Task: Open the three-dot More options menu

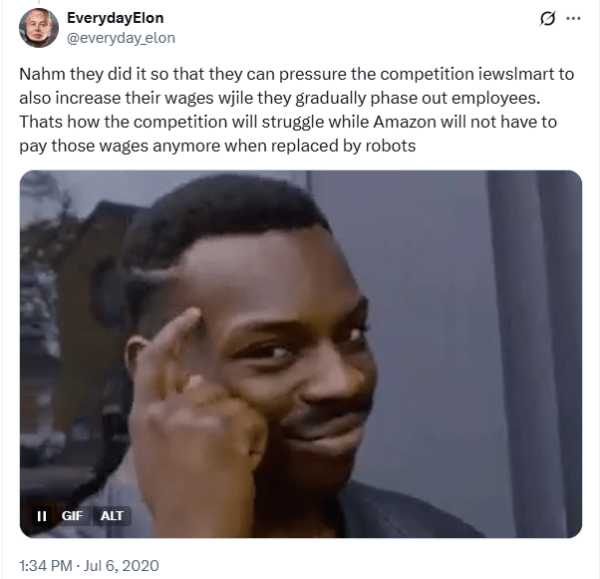Action: (x=573, y=18)
